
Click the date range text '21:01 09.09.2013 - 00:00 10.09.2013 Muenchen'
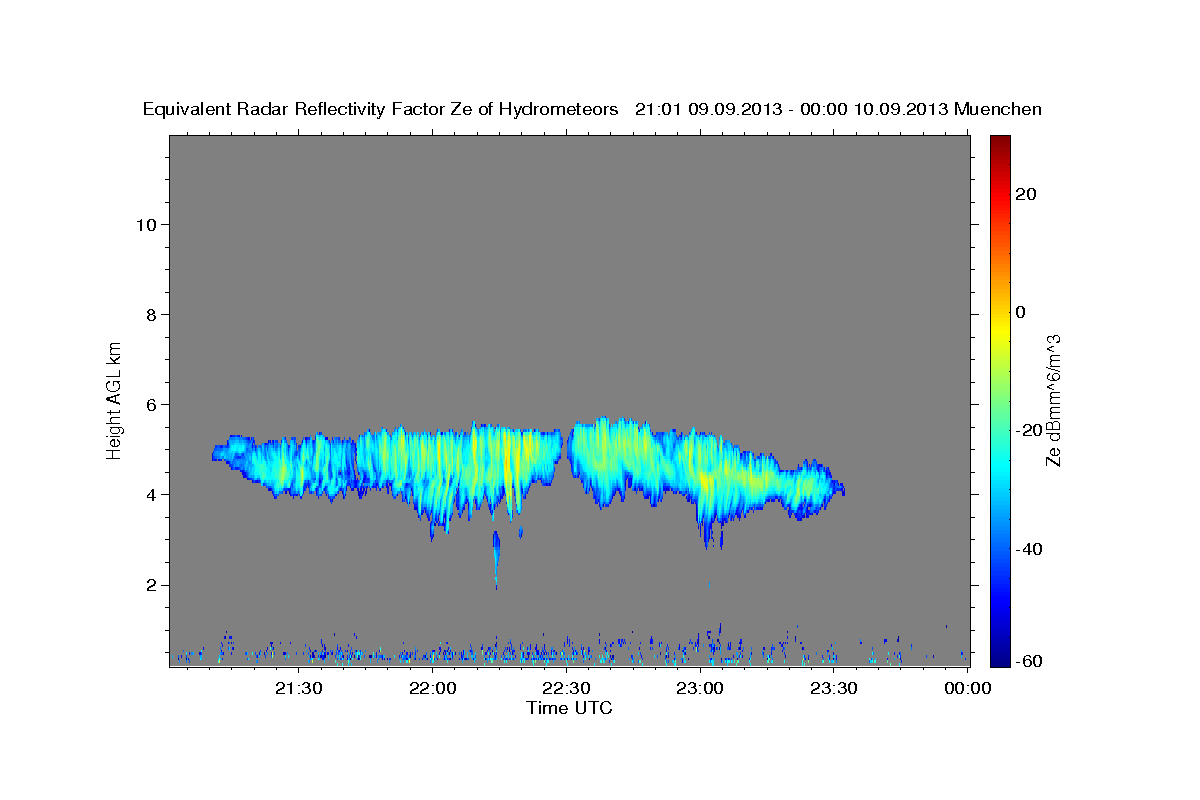tap(839, 109)
